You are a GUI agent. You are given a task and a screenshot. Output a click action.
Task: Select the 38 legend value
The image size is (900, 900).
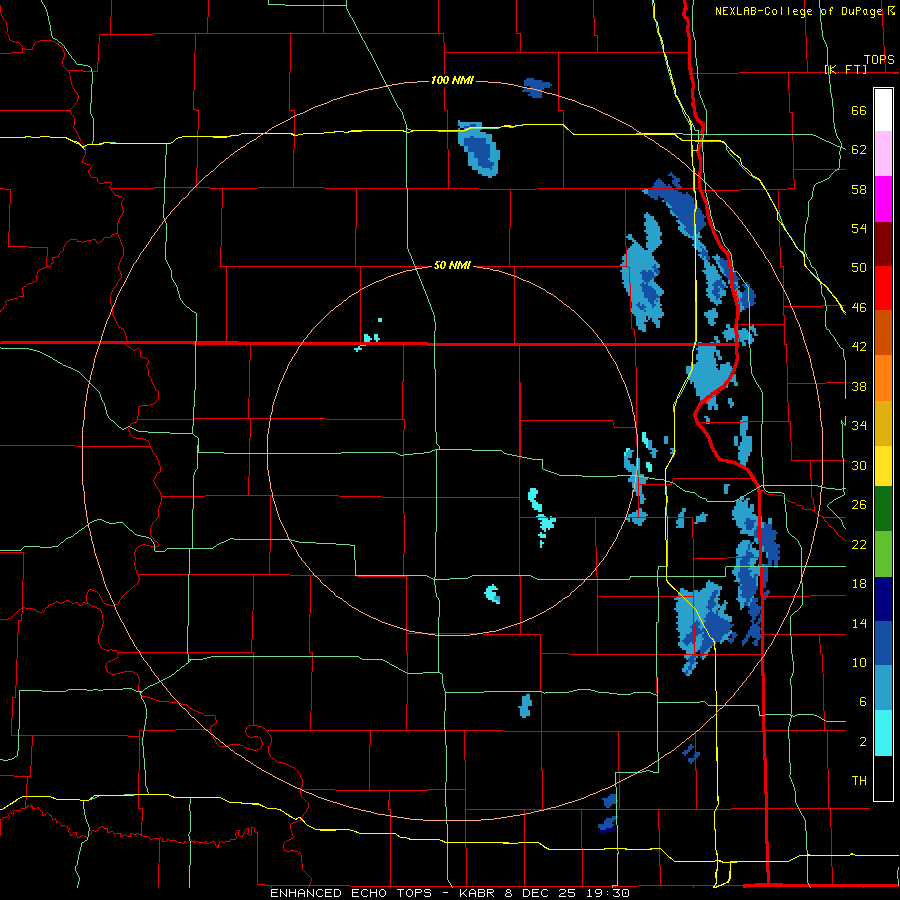tap(859, 386)
